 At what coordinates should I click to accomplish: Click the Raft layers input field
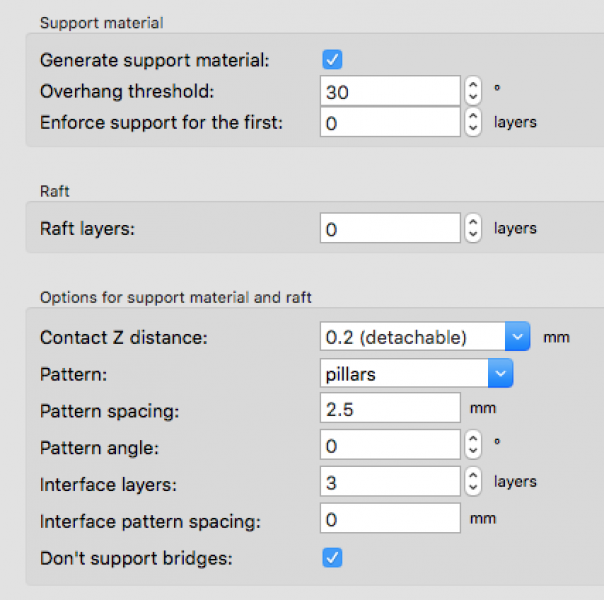tap(390, 229)
